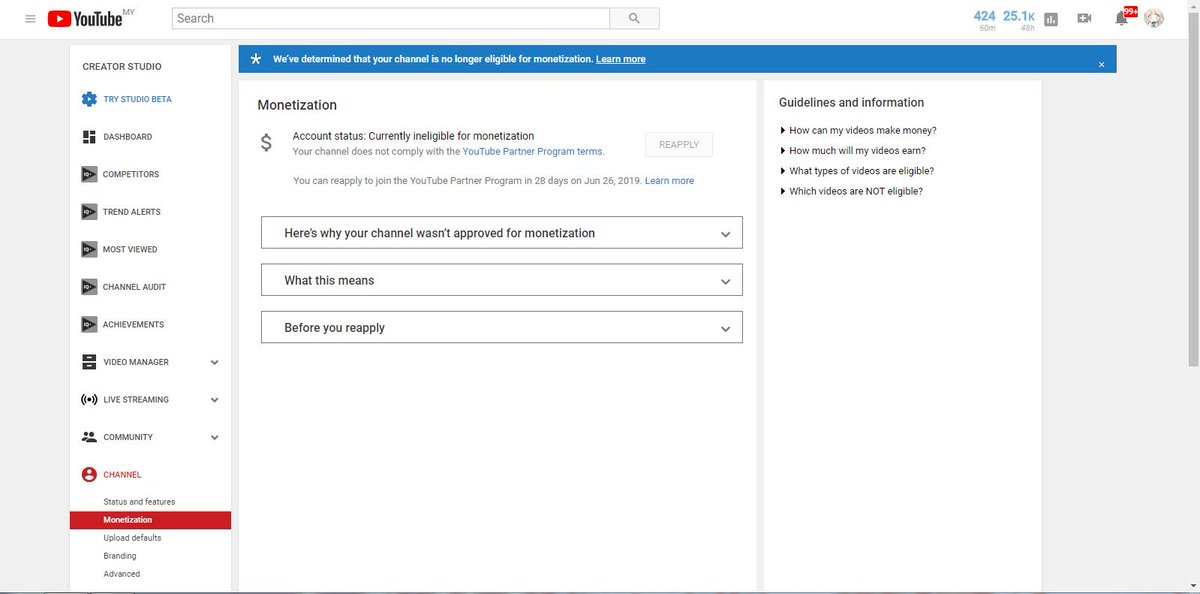
Task: Click the Live Streaming broadcast icon
Action: point(89,399)
